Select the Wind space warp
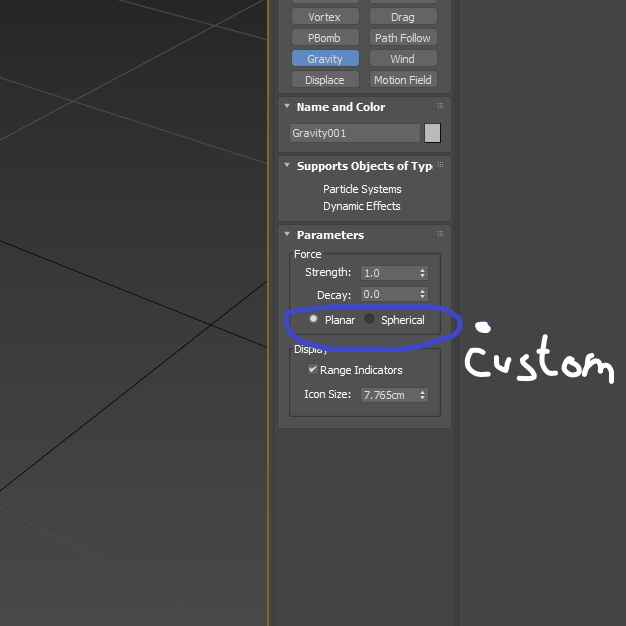Screen dimensions: 626x626 click(403, 59)
